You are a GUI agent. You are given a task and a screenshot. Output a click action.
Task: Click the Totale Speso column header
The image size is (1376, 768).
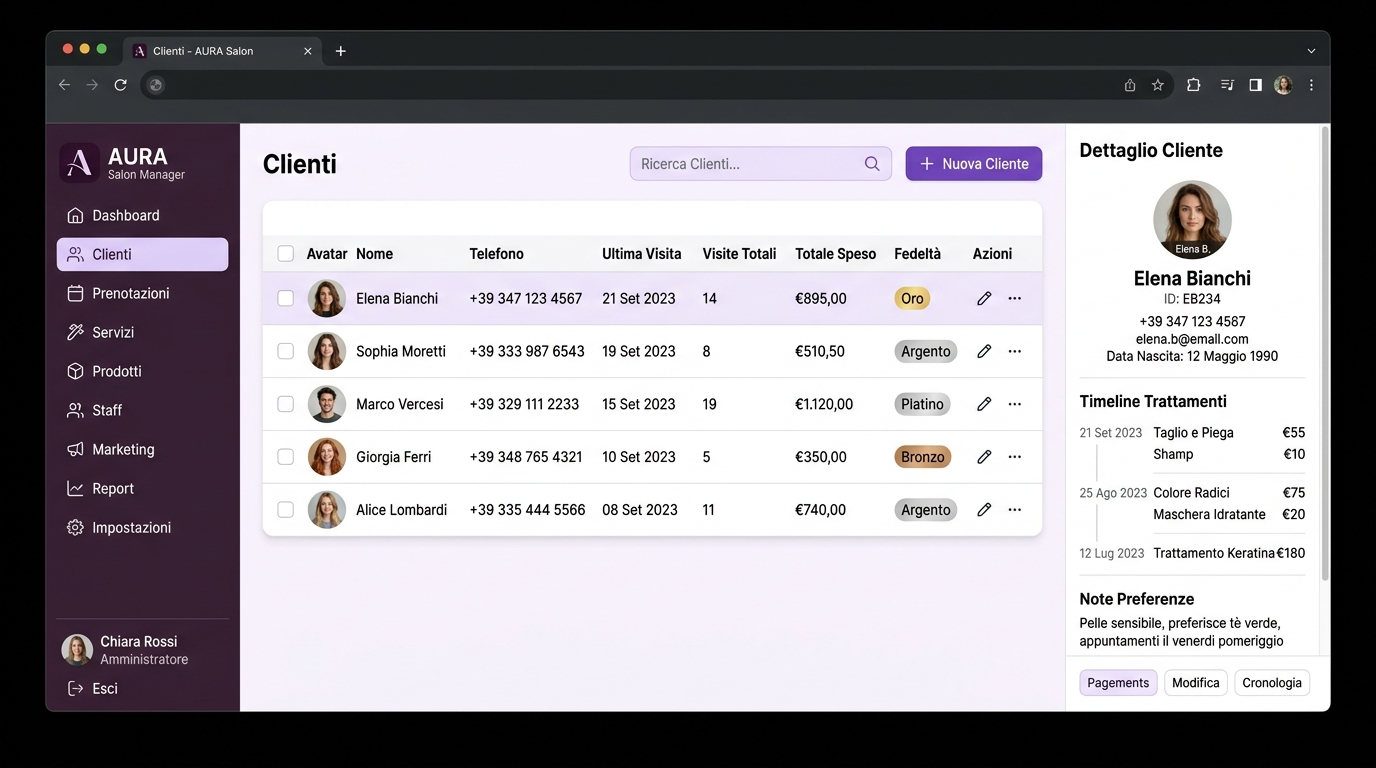click(x=835, y=254)
